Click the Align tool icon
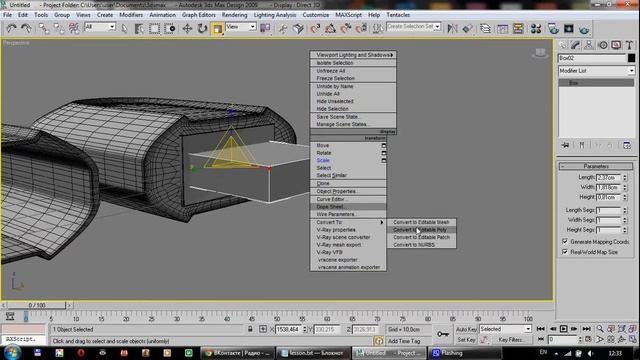This screenshot has width=640, height=360. tap(468, 28)
